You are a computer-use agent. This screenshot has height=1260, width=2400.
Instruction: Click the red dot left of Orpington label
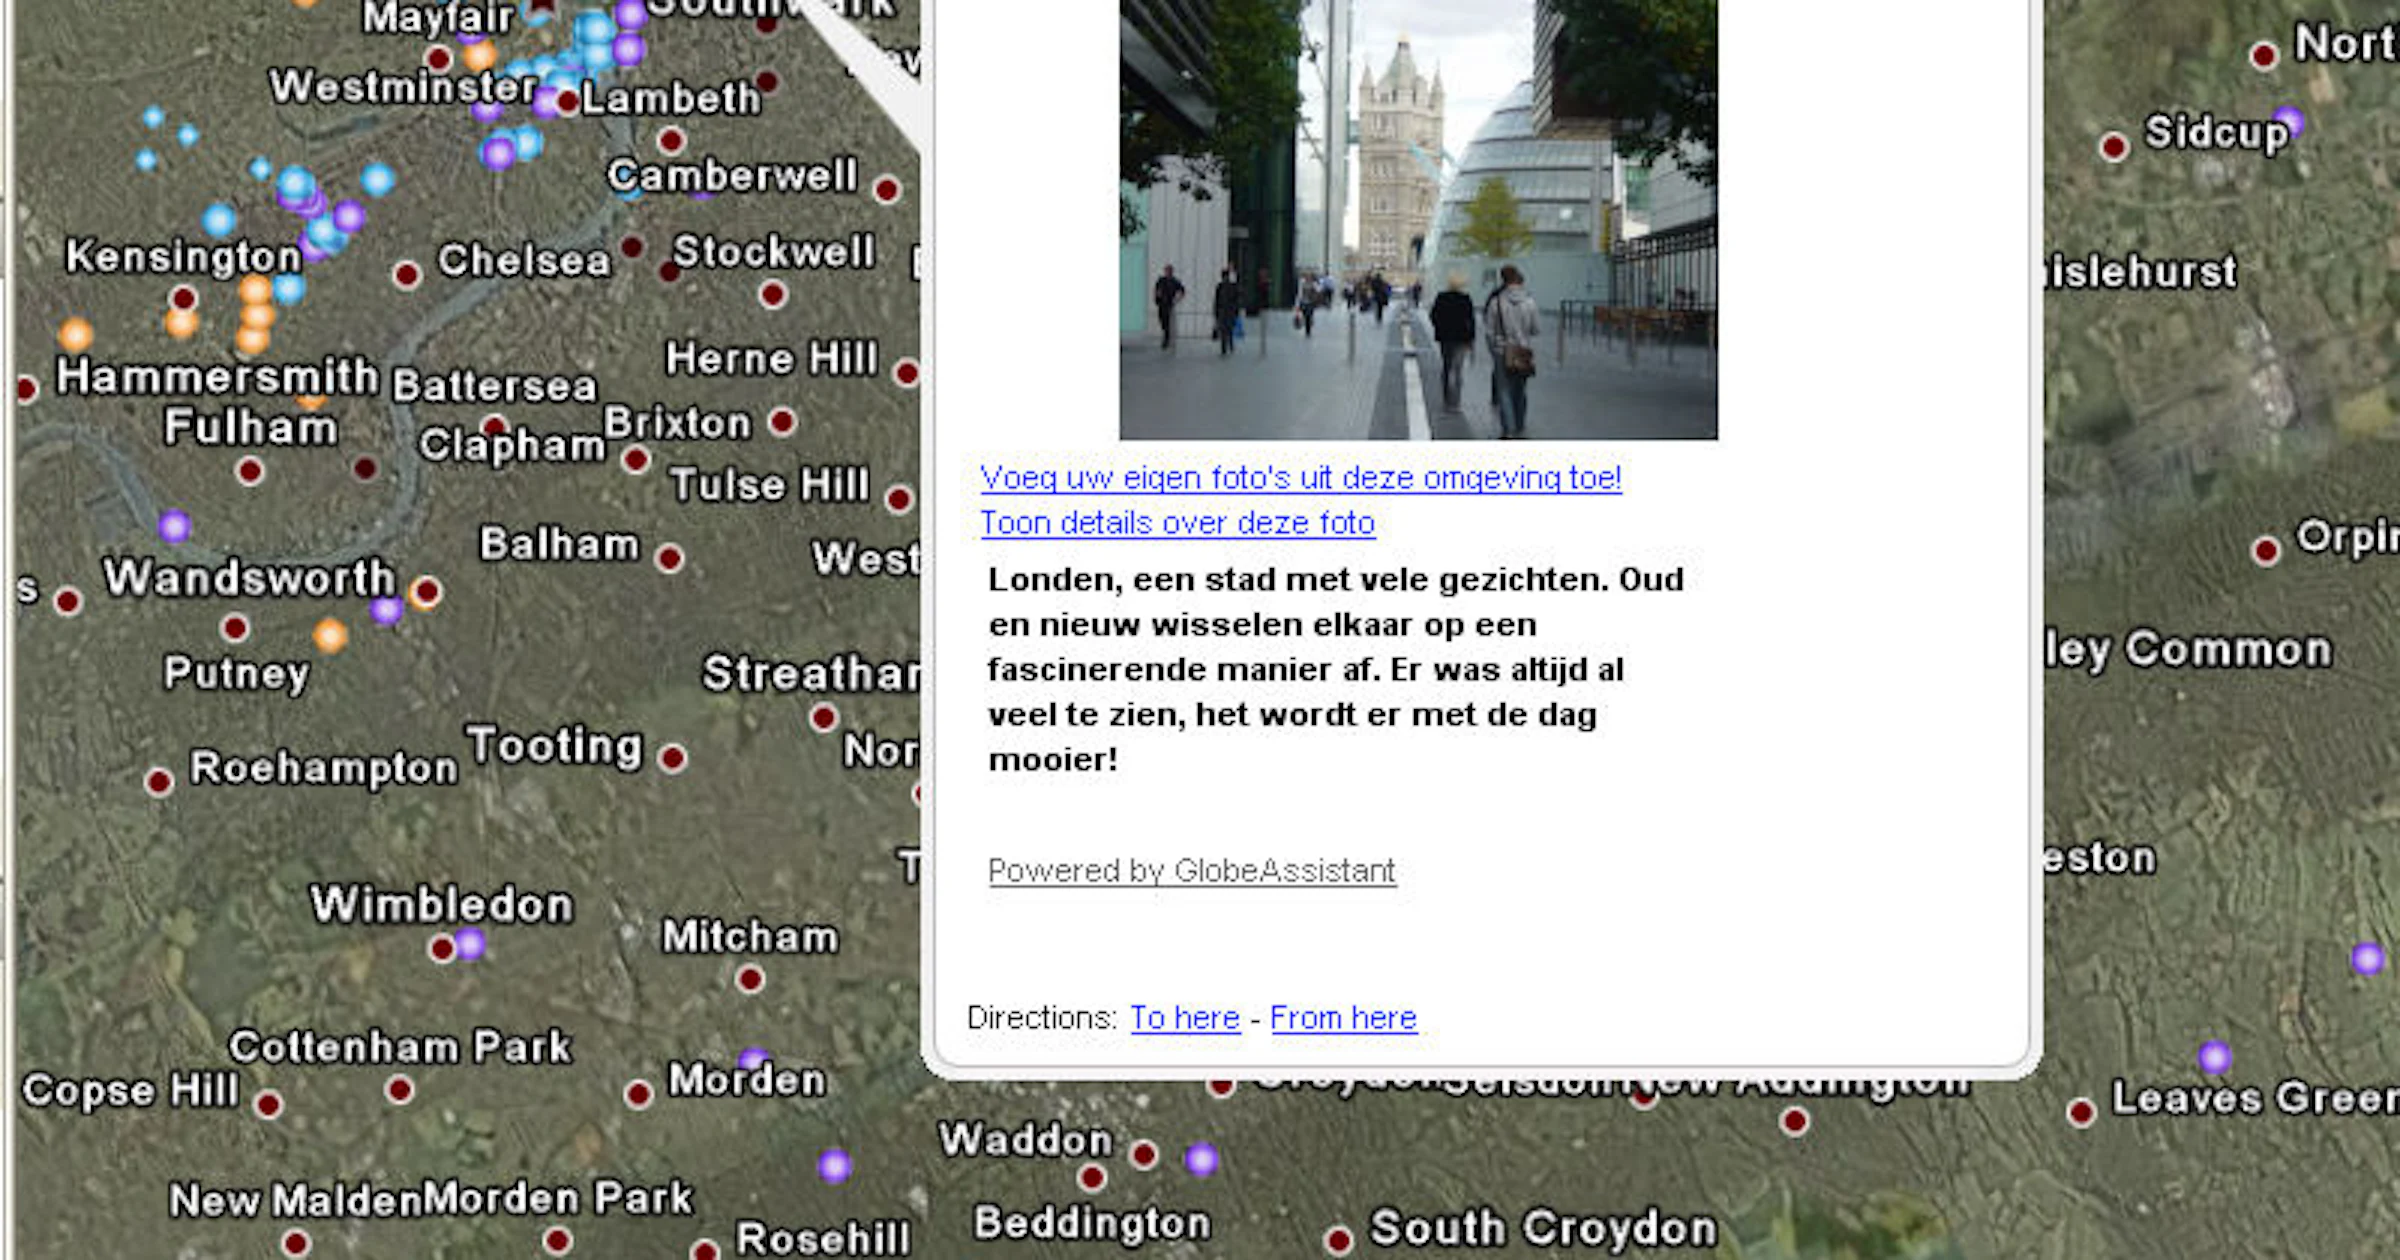(2266, 550)
